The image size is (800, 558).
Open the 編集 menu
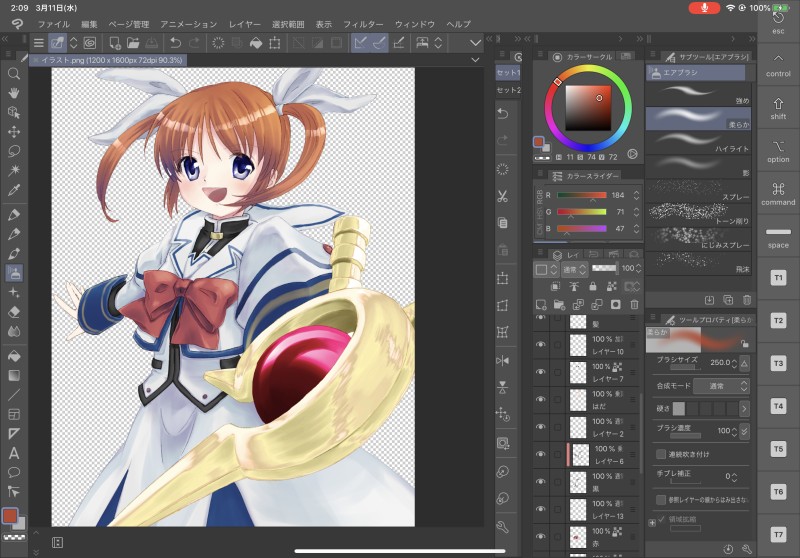point(89,24)
